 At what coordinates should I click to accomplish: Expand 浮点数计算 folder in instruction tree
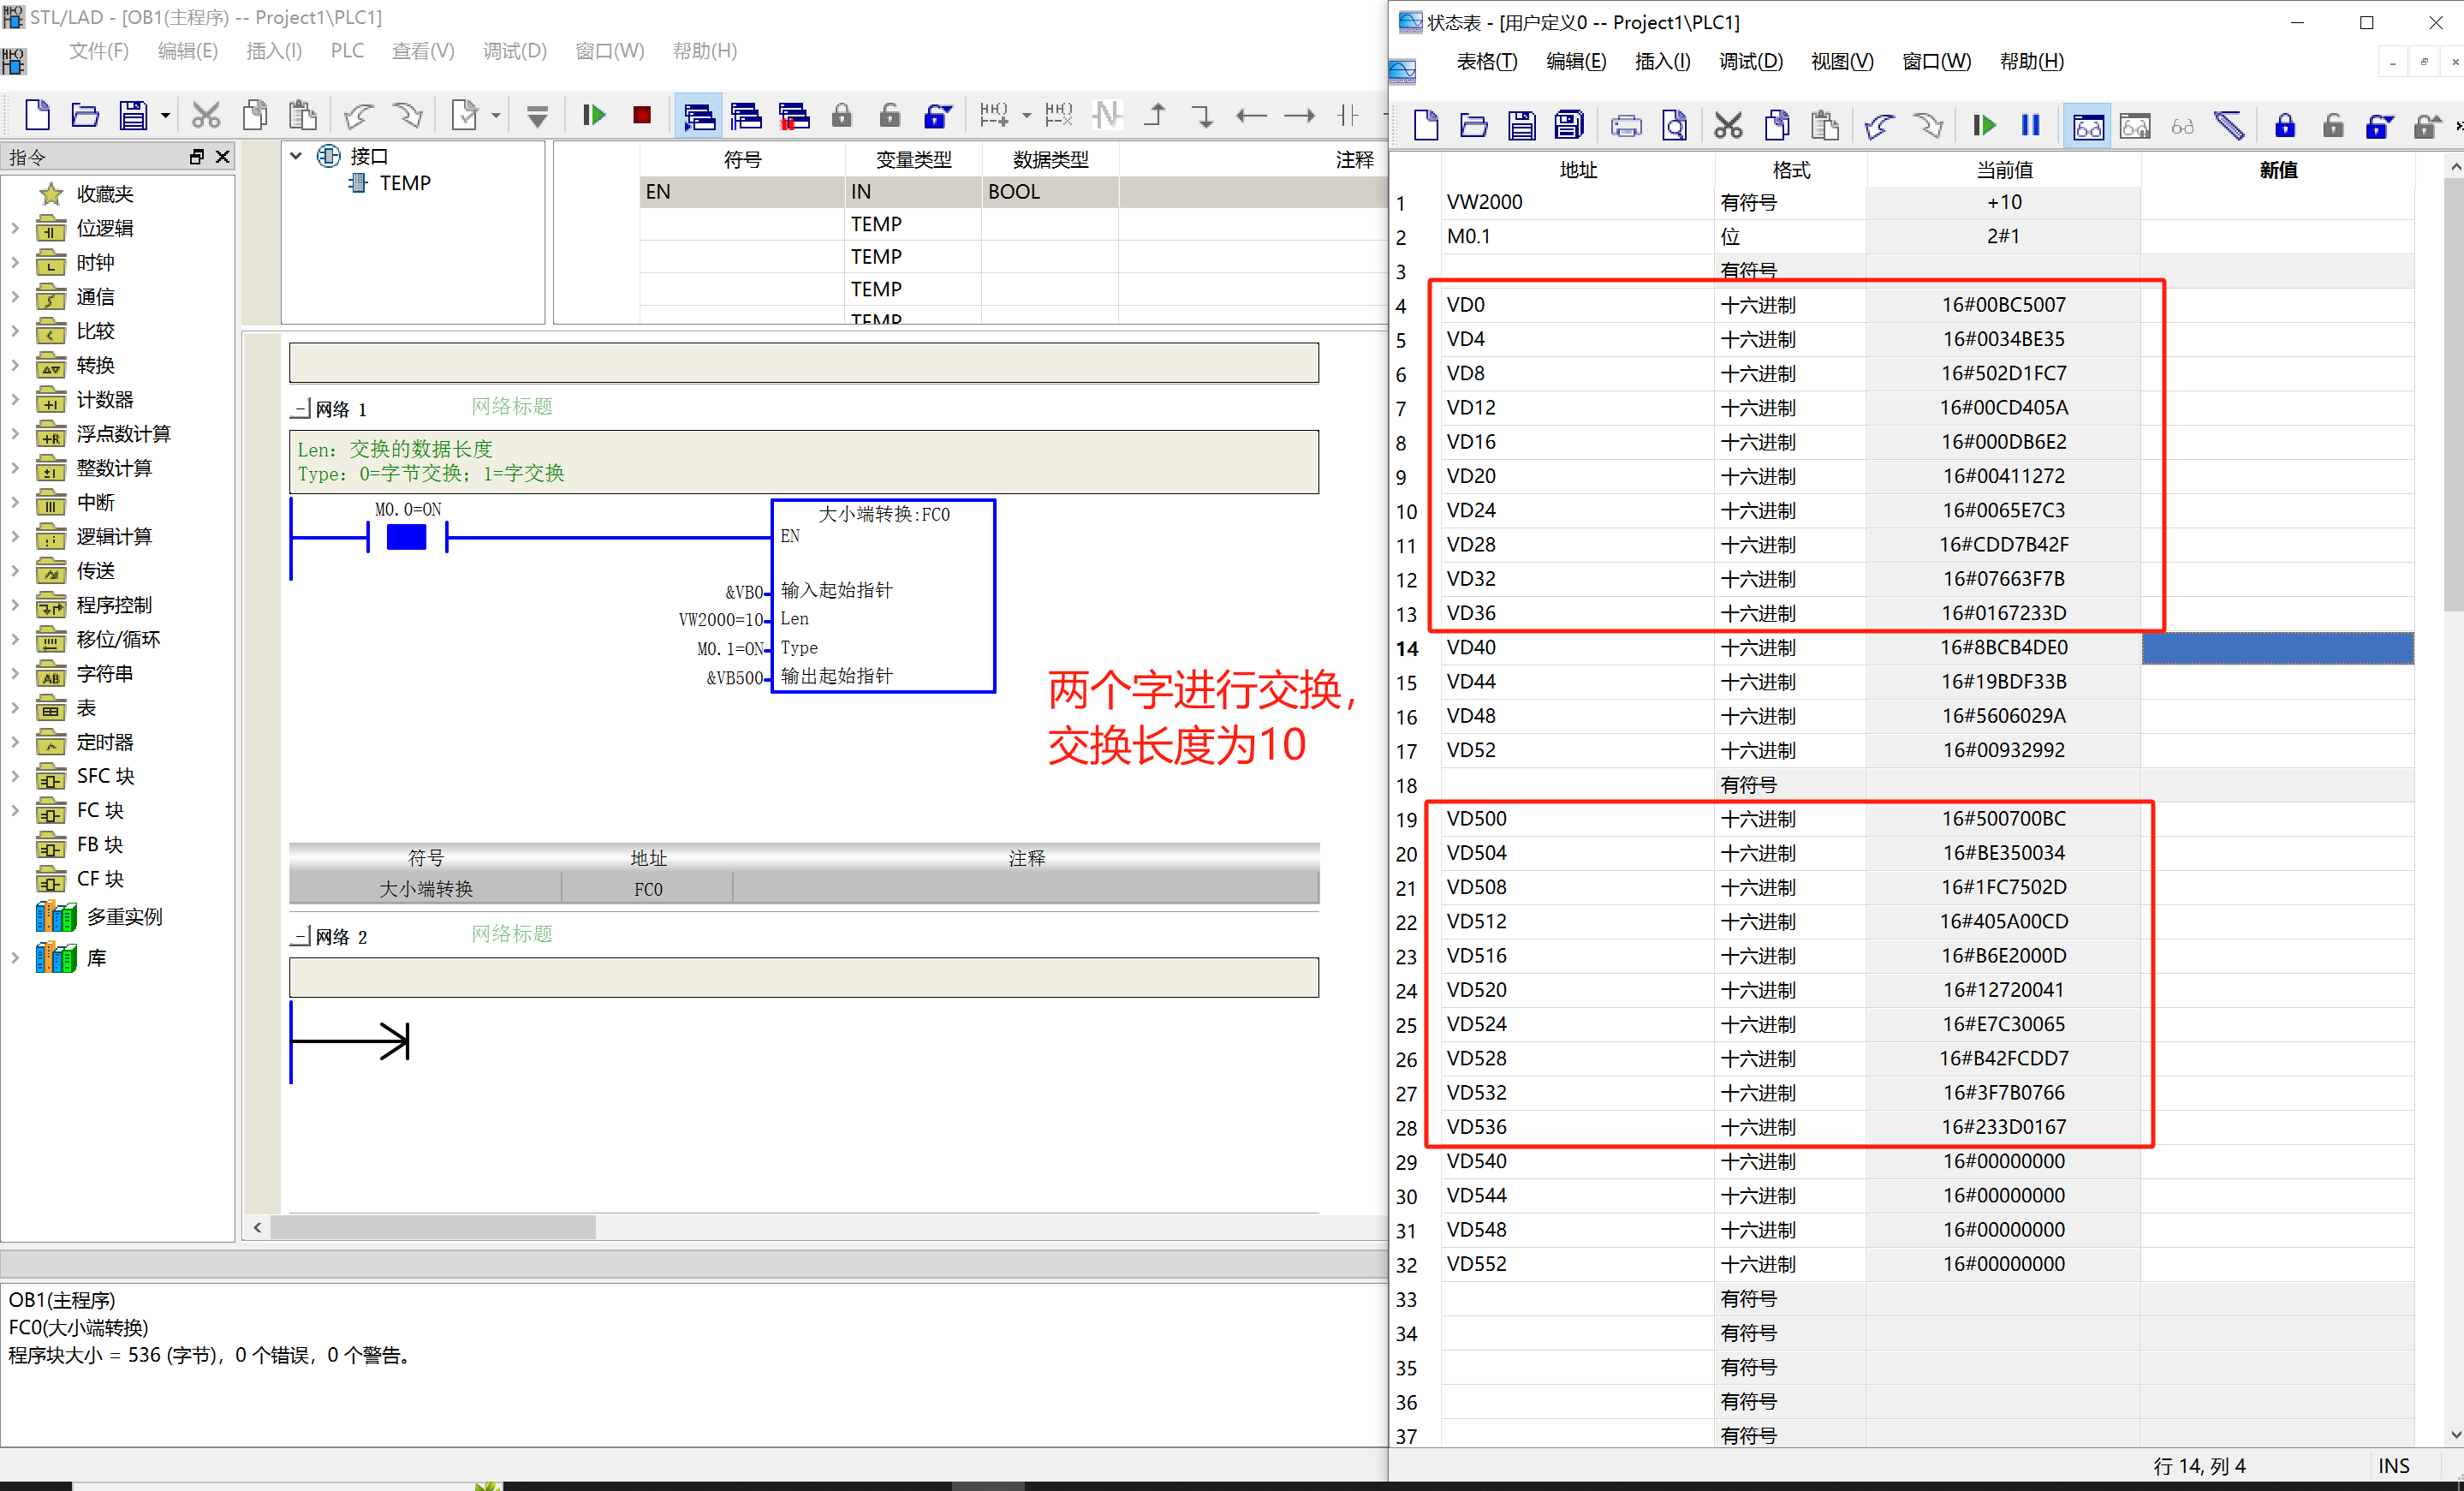pyautogui.click(x=15, y=434)
